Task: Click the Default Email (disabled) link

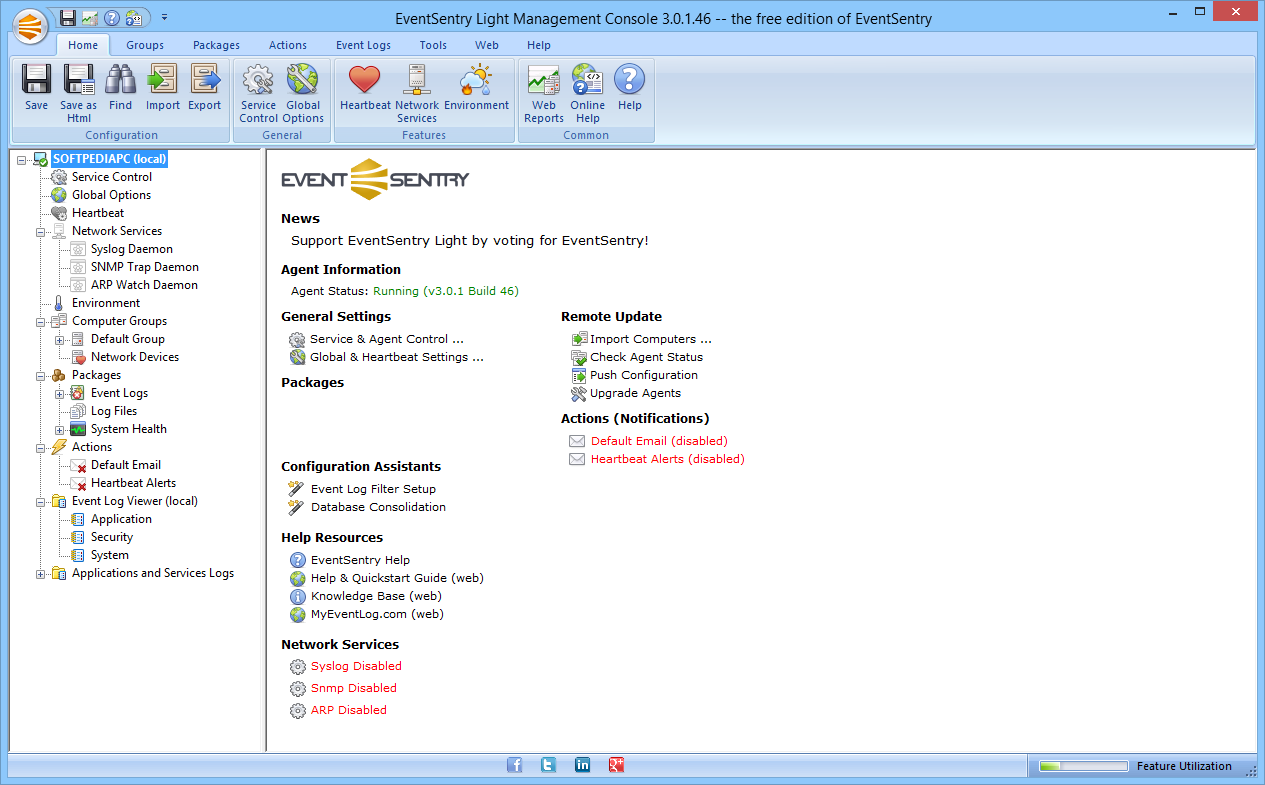Action: click(x=659, y=441)
